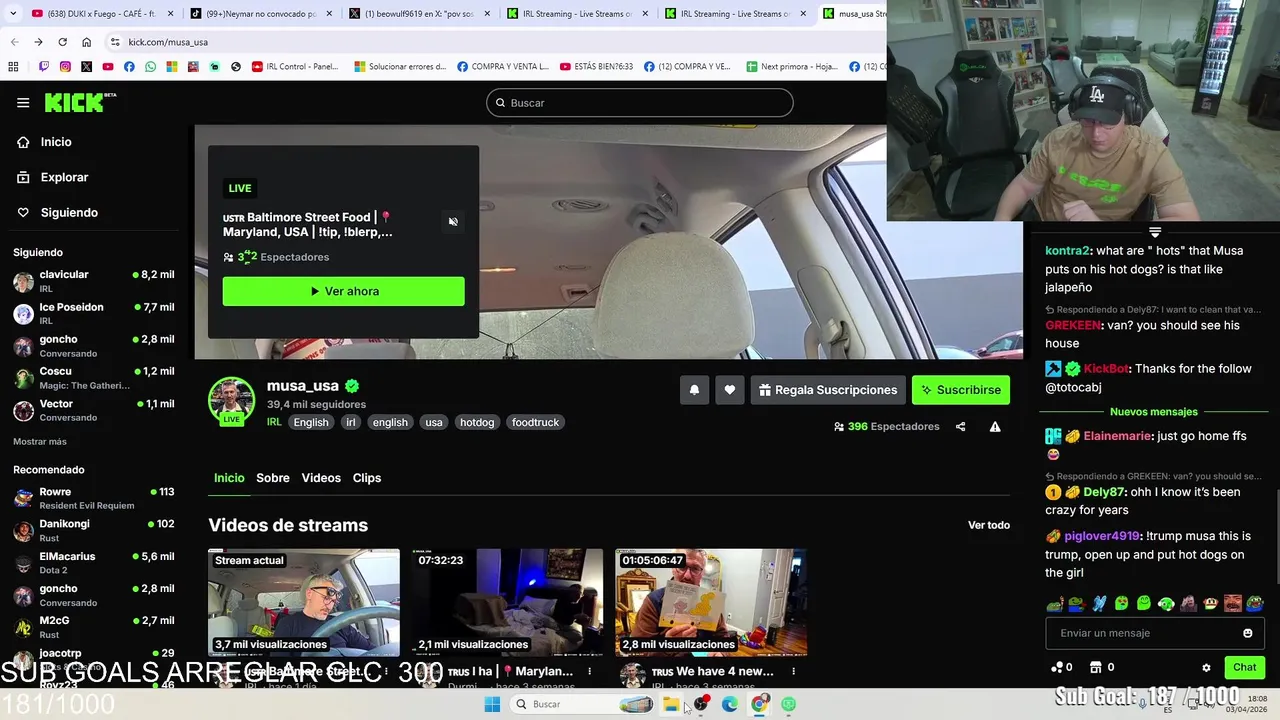This screenshot has width=1280, height=720.
Task: Select the Inicio channel tab
Action: tap(229, 478)
